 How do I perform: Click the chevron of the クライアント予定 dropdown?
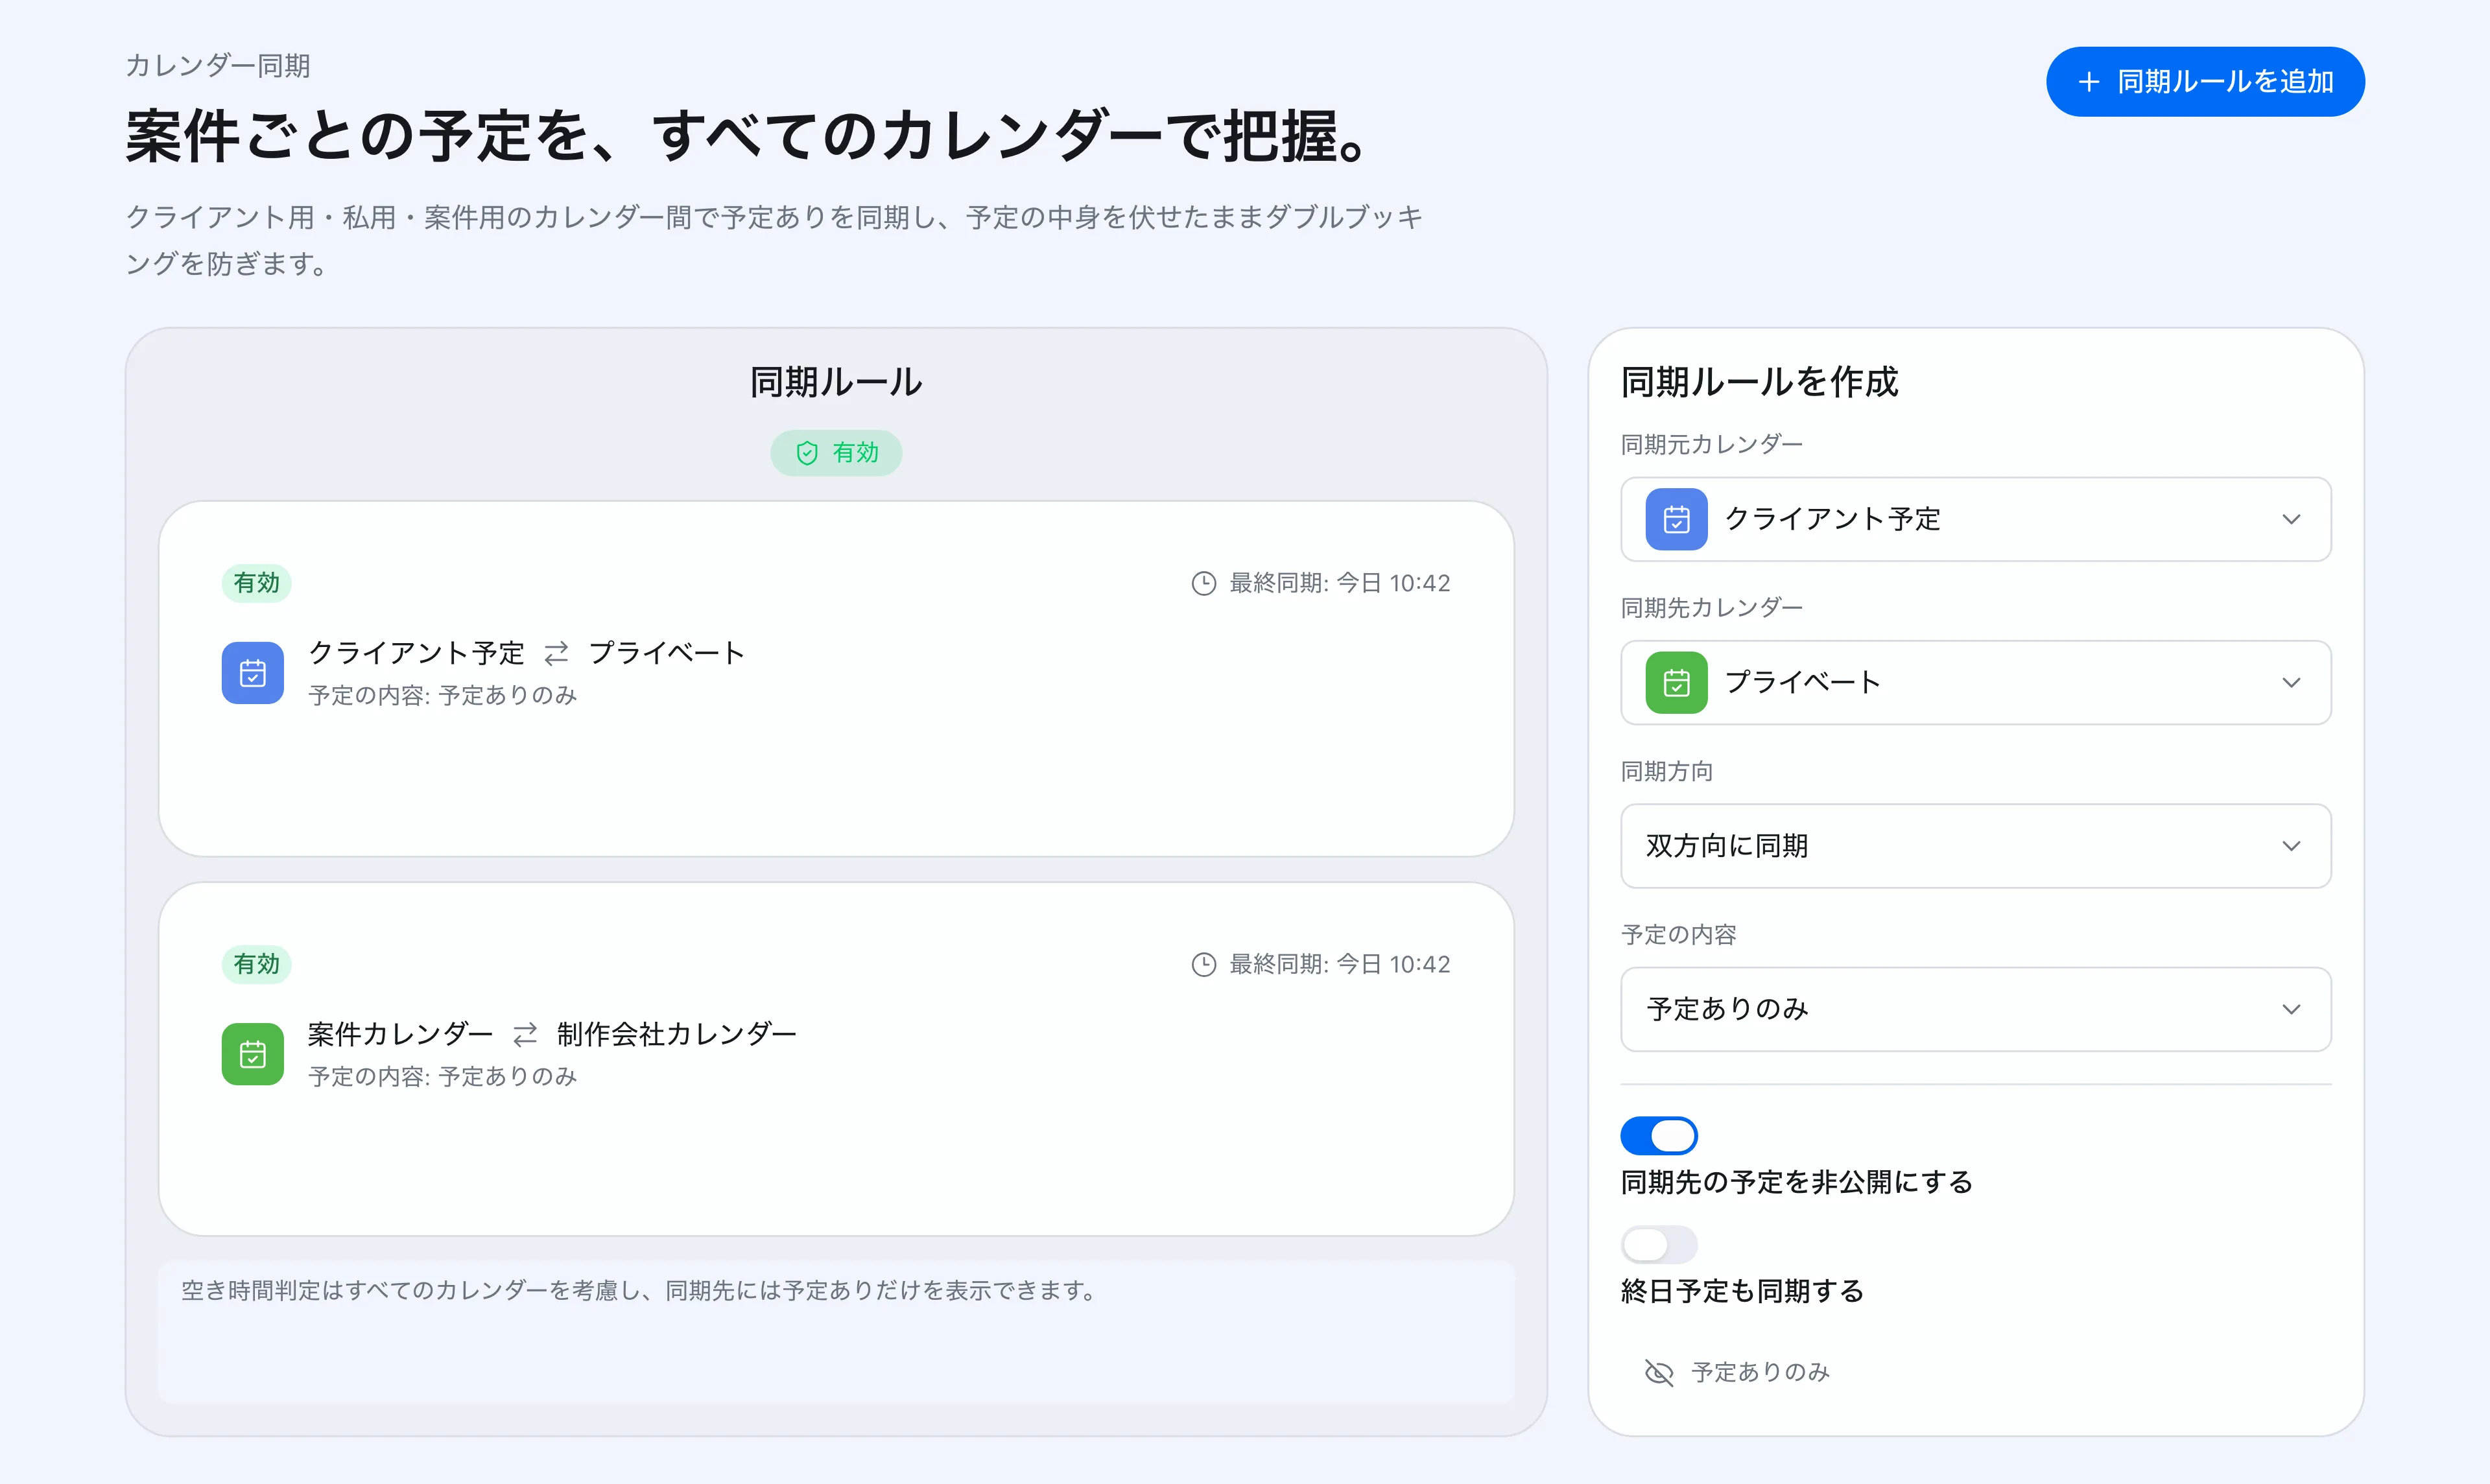click(x=2291, y=519)
